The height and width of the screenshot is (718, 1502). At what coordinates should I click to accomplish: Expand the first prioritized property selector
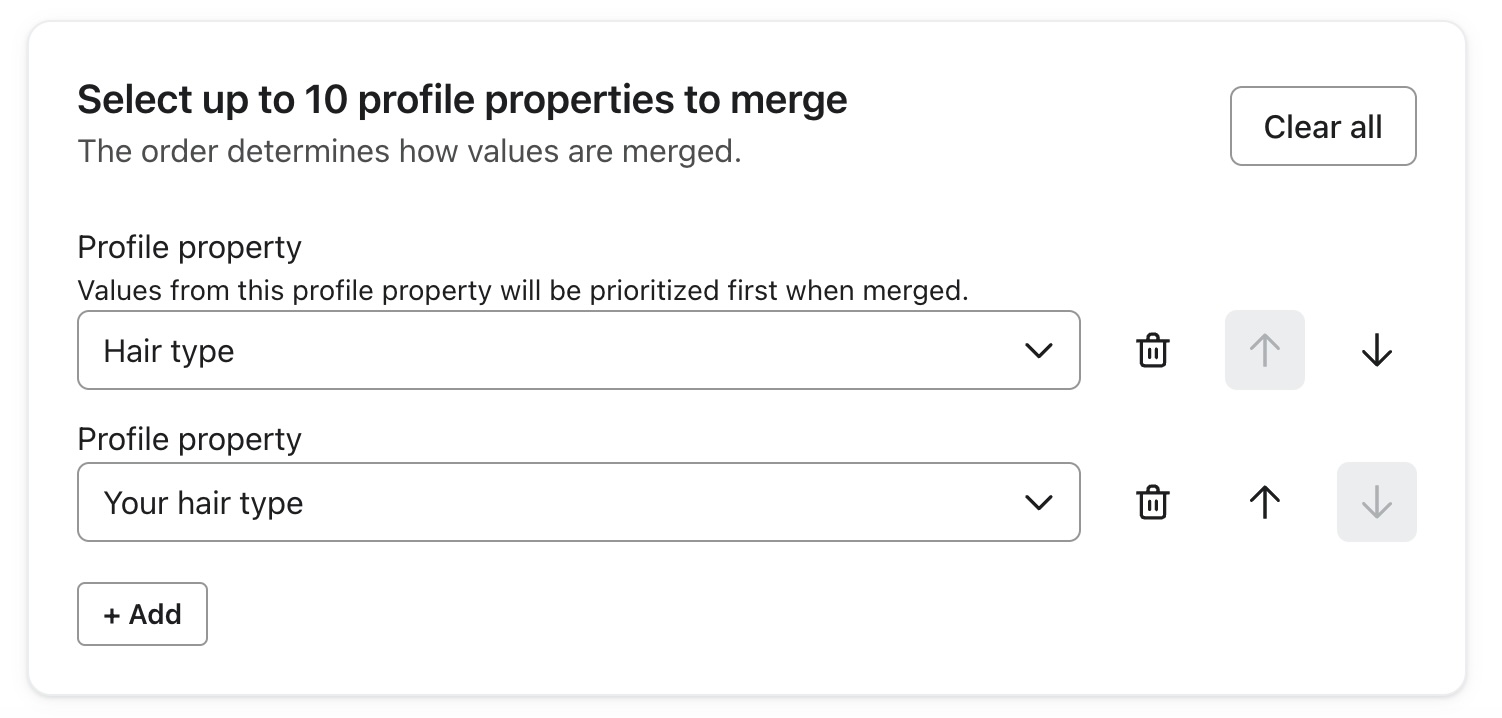tap(578, 350)
